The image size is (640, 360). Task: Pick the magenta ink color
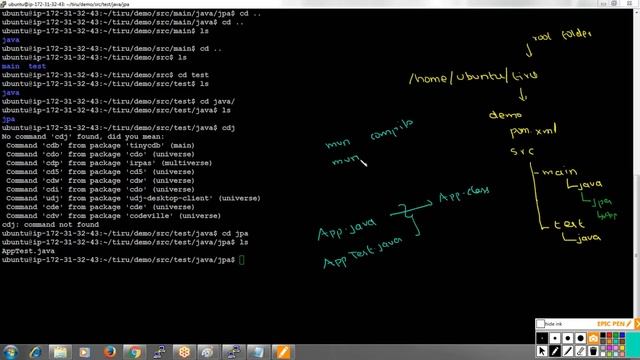click(609, 348)
